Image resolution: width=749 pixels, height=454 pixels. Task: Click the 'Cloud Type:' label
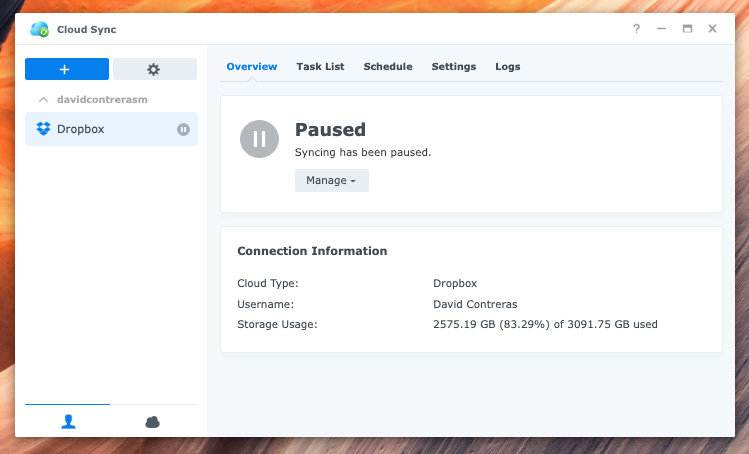click(x=268, y=283)
